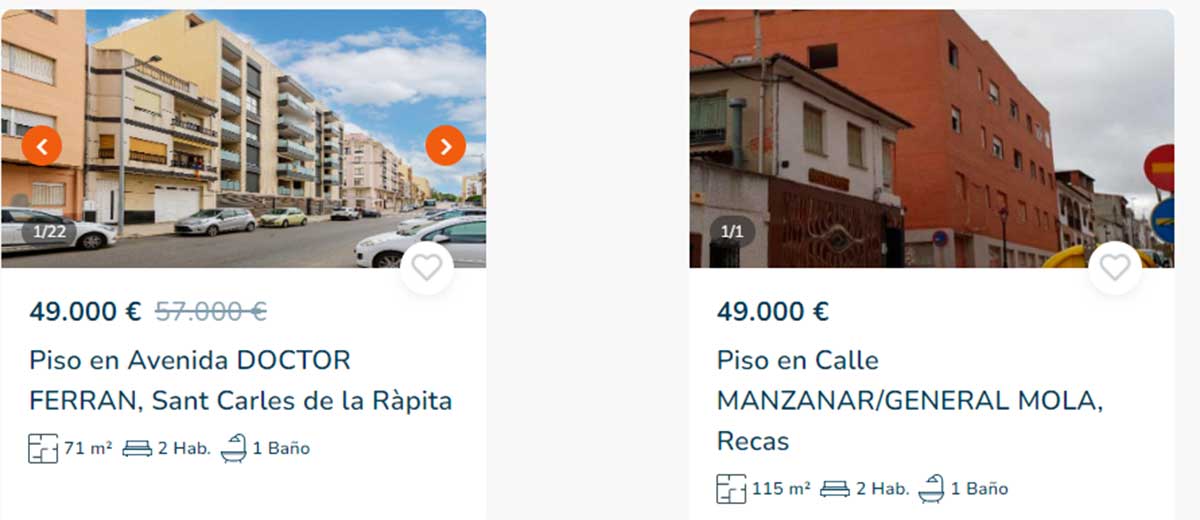1200x520 pixels.
Task: Favorite the Recas flat with heart icon
Action: pos(1115,268)
